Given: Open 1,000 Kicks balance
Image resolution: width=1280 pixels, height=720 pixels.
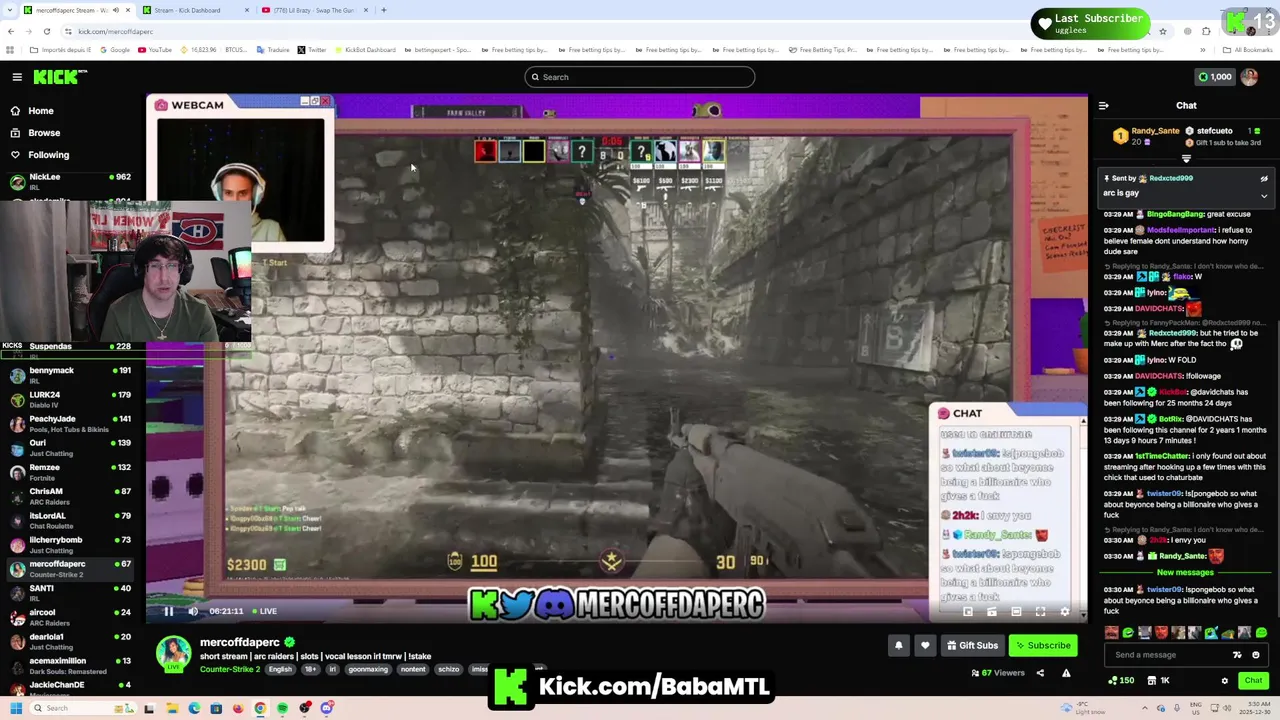Looking at the screenshot, I should [1215, 77].
